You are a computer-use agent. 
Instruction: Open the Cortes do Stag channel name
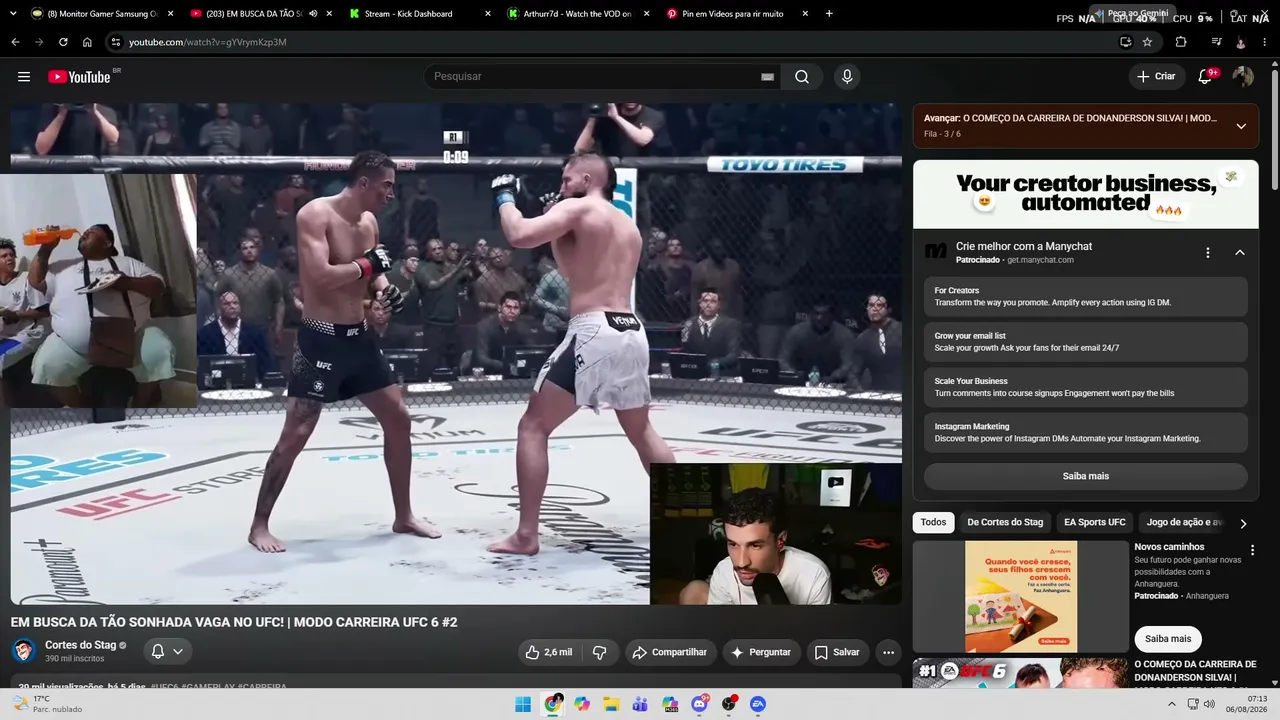80,645
